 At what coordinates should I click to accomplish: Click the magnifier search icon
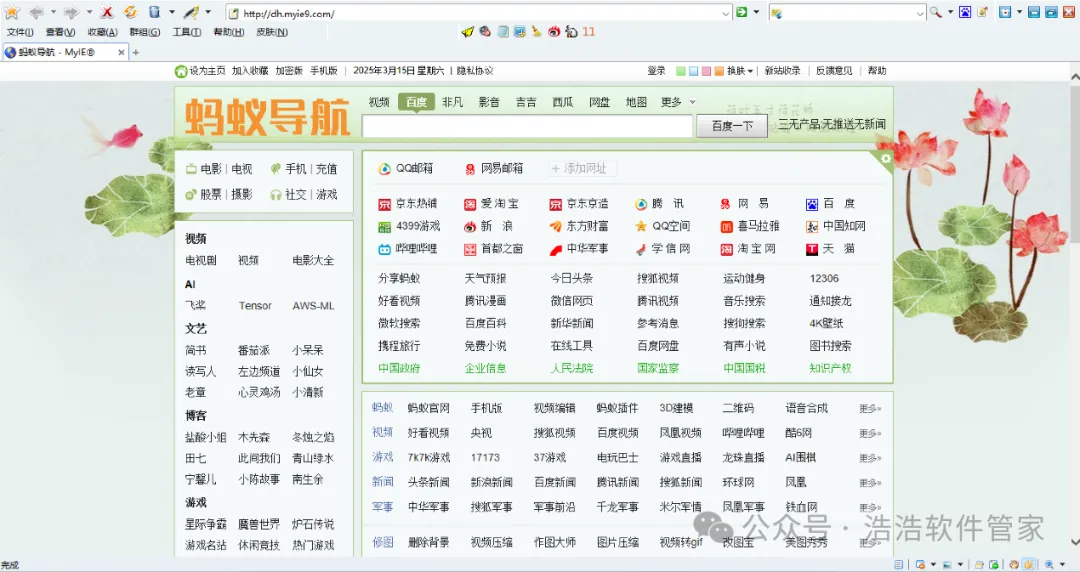click(935, 12)
